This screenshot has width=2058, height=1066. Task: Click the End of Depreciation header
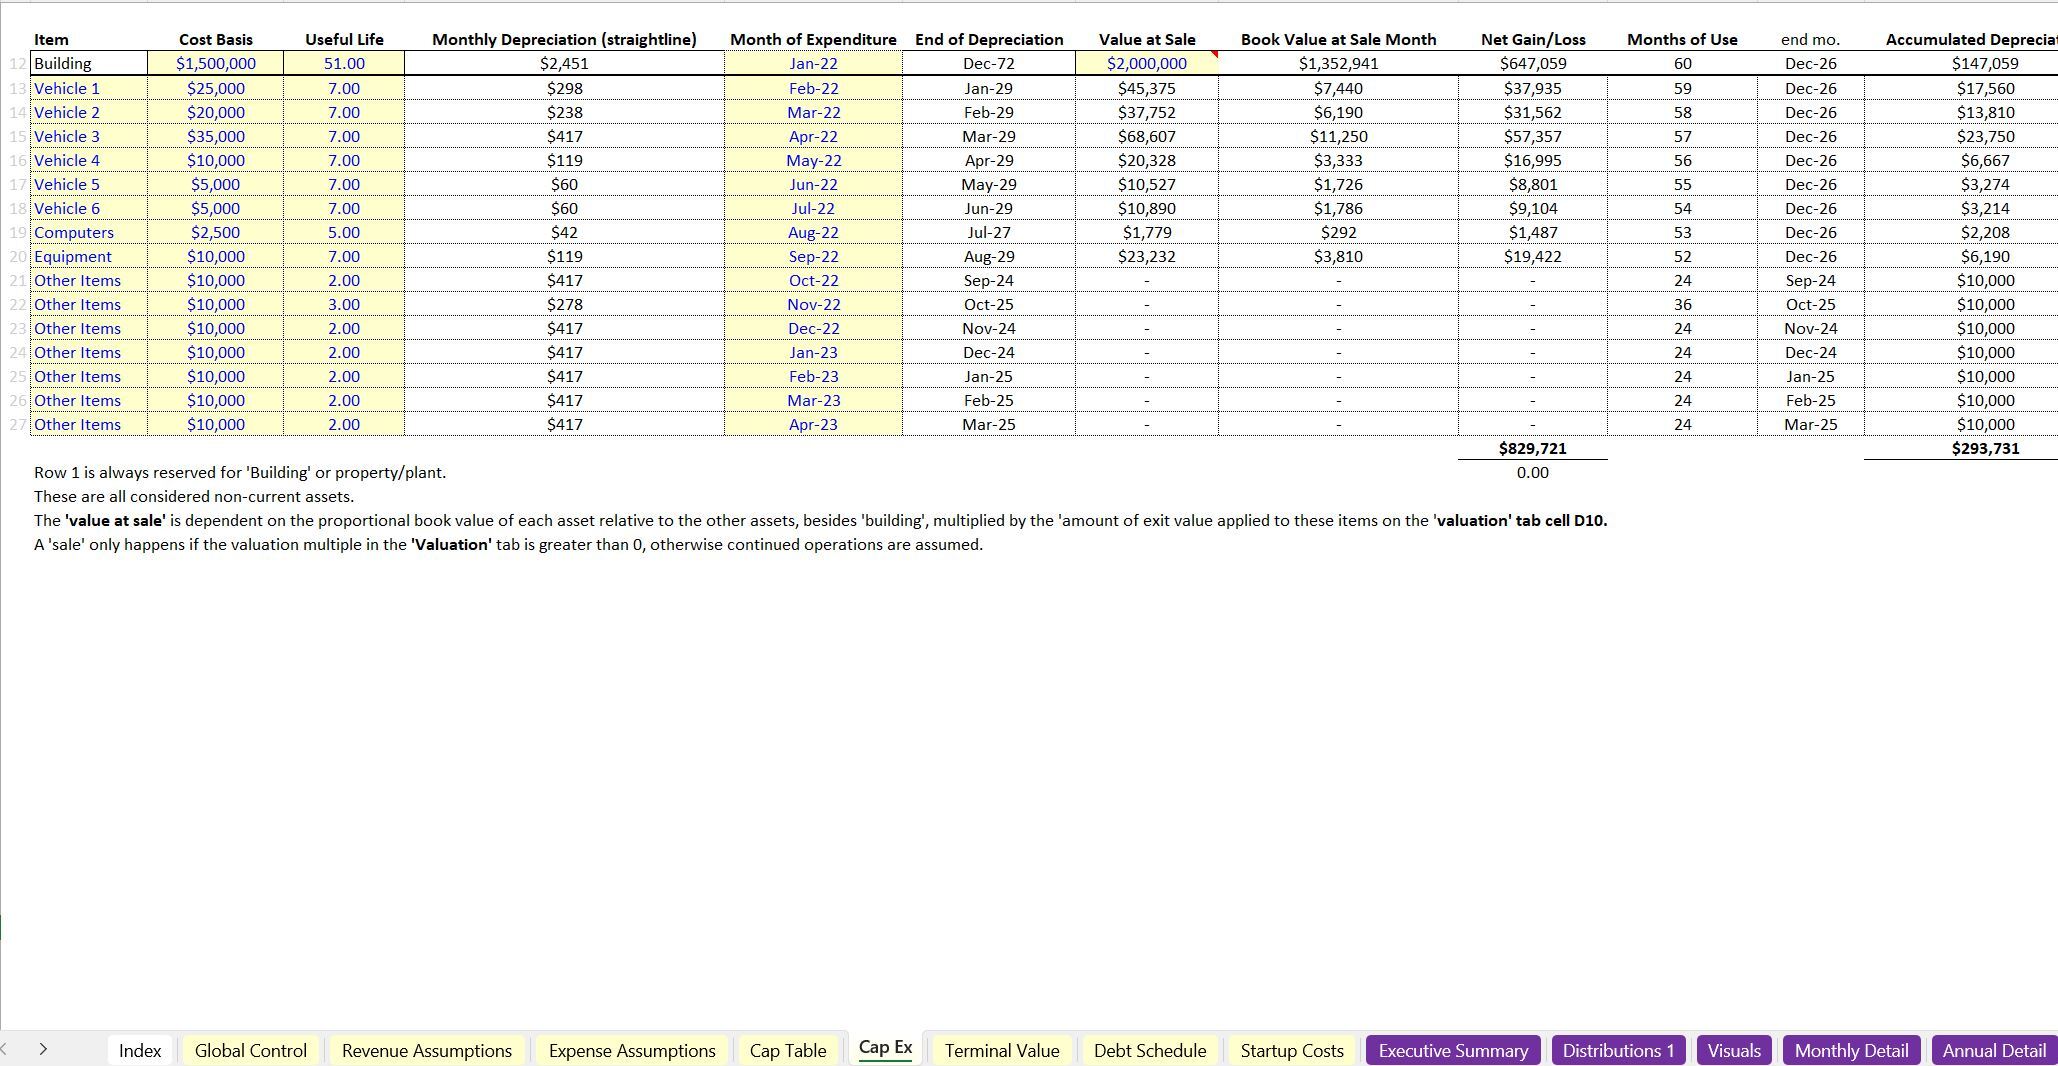pyautogui.click(x=989, y=39)
